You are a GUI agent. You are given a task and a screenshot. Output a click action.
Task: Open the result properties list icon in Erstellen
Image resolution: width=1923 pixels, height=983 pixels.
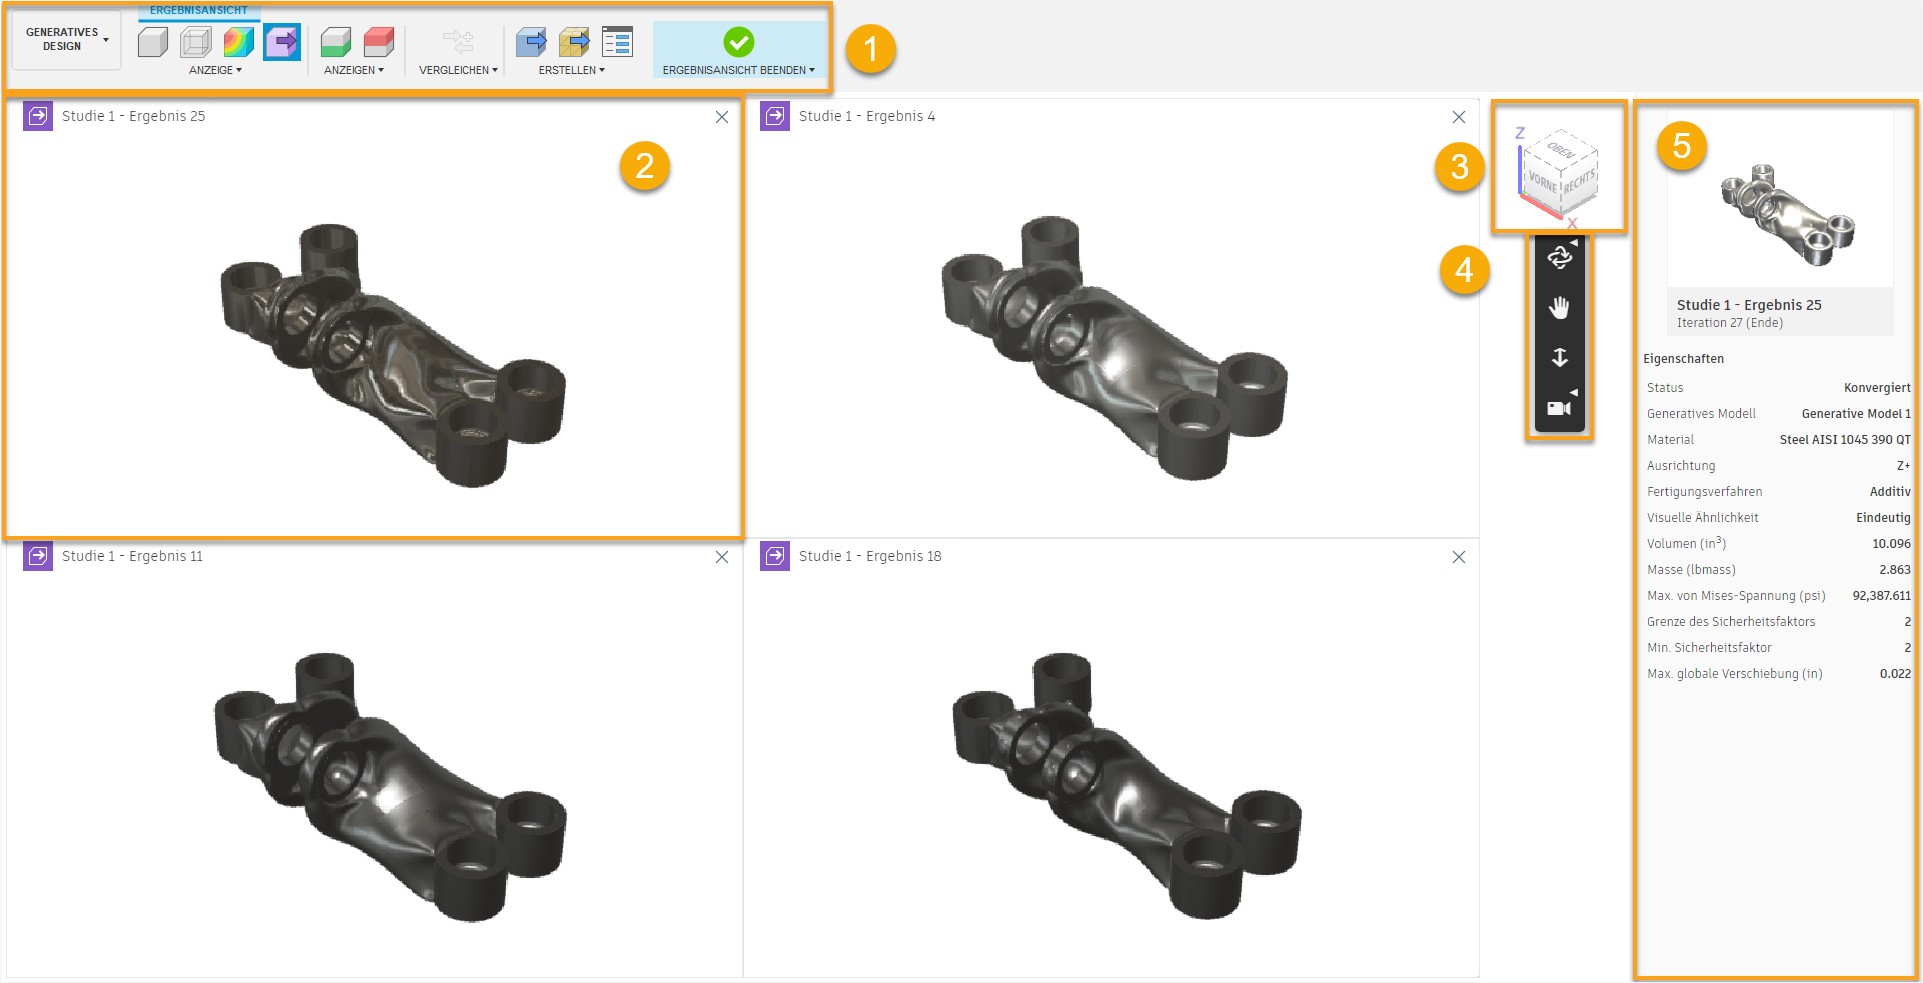(x=617, y=42)
